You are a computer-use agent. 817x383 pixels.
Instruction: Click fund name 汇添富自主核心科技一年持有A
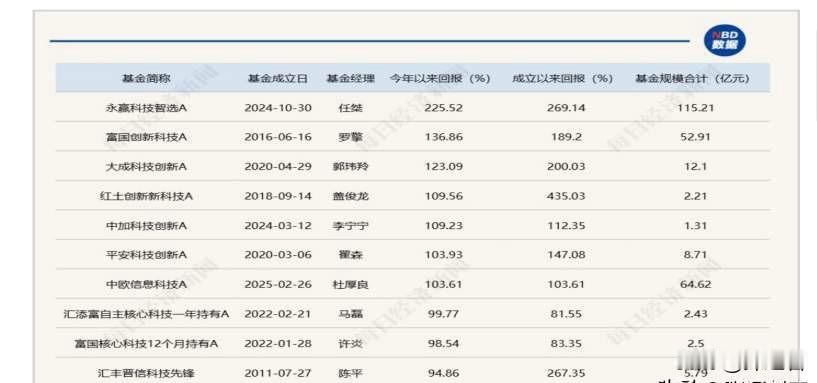click(146, 314)
